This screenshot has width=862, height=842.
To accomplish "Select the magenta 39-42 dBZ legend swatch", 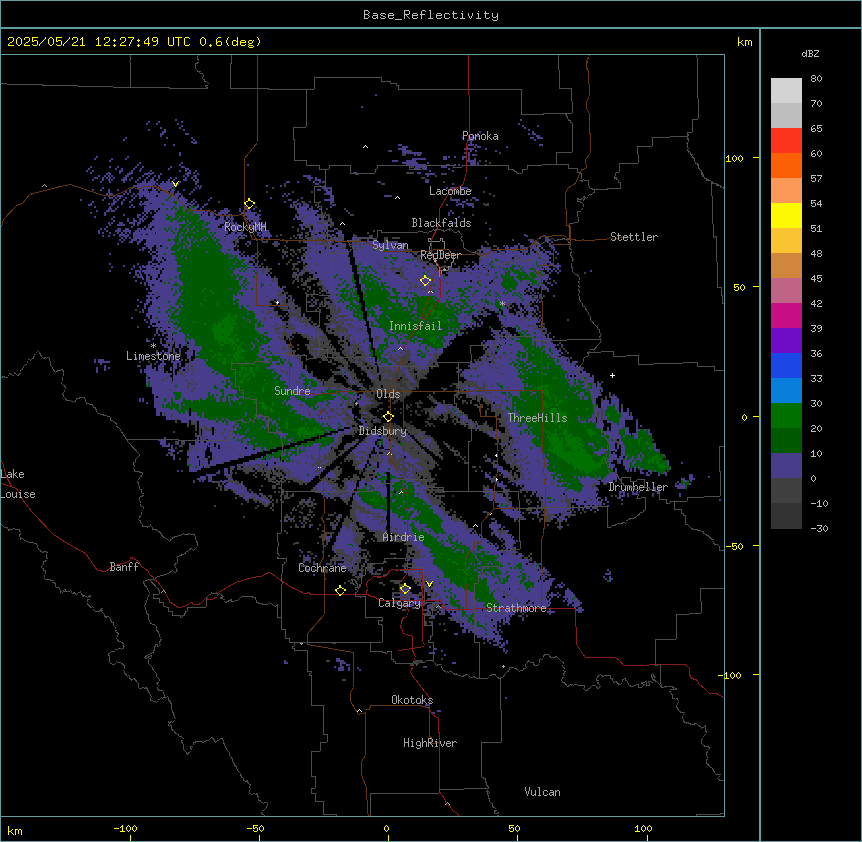I will [786, 315].
